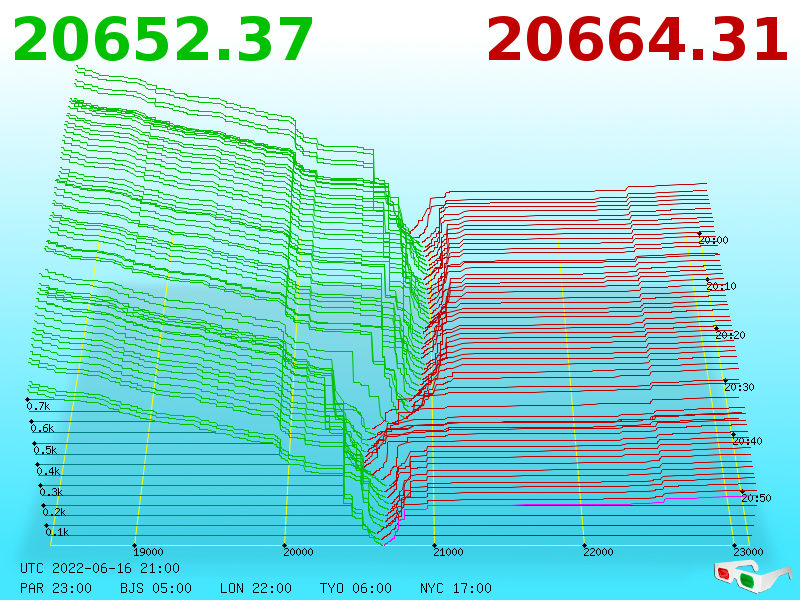
Task: Click the 23000 price axis label
Action: [x=748, y=552]
